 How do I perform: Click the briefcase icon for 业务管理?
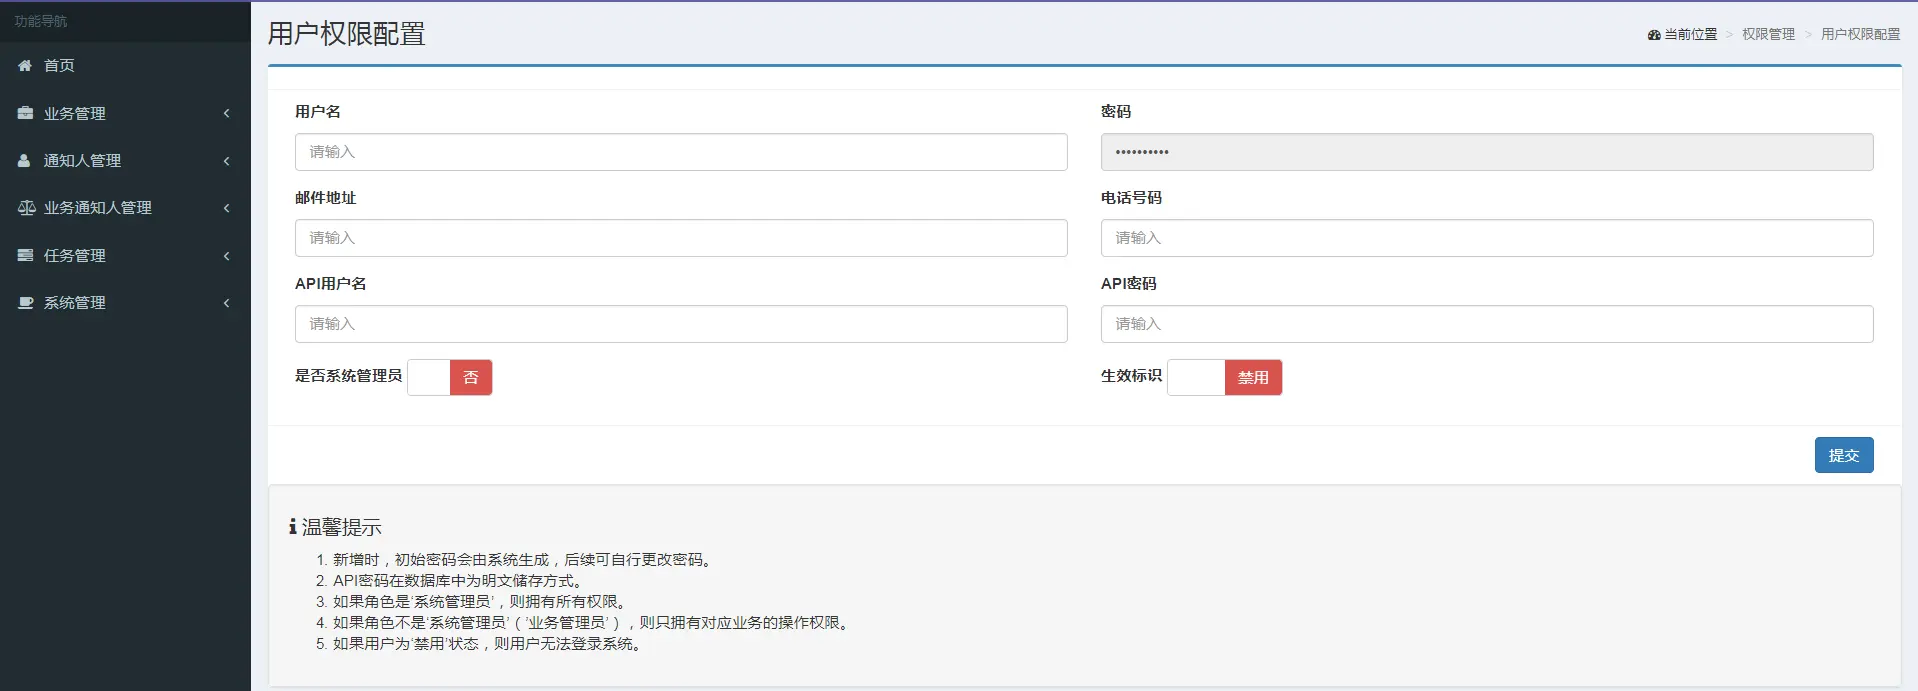click(25, 113)
